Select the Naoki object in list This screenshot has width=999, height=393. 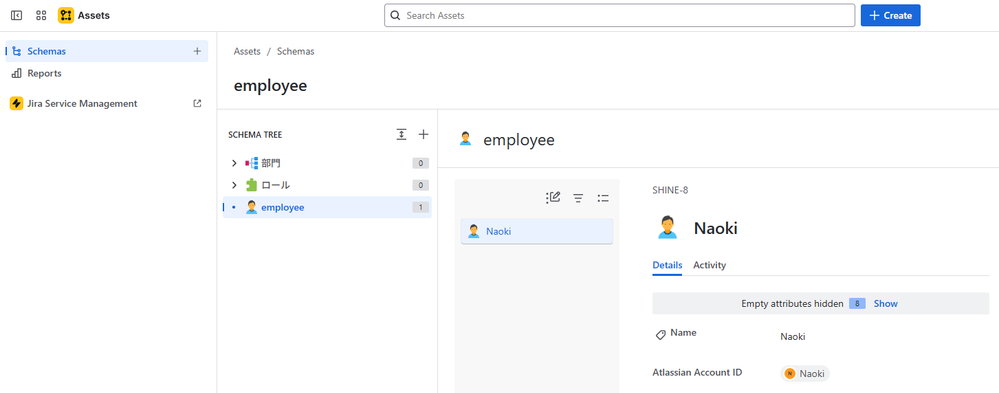coord(536,231)
